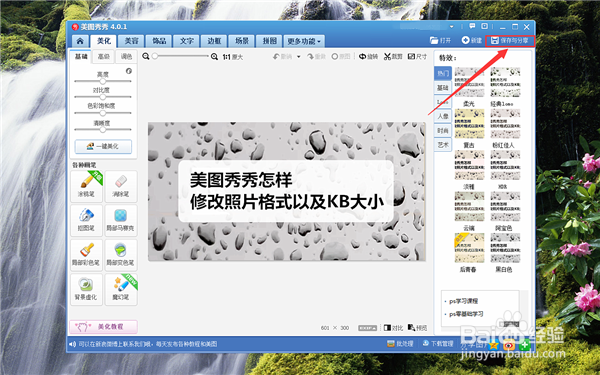Switch to the 美容 tab
The height and width of the screenshot is (375, 600).
131,41
